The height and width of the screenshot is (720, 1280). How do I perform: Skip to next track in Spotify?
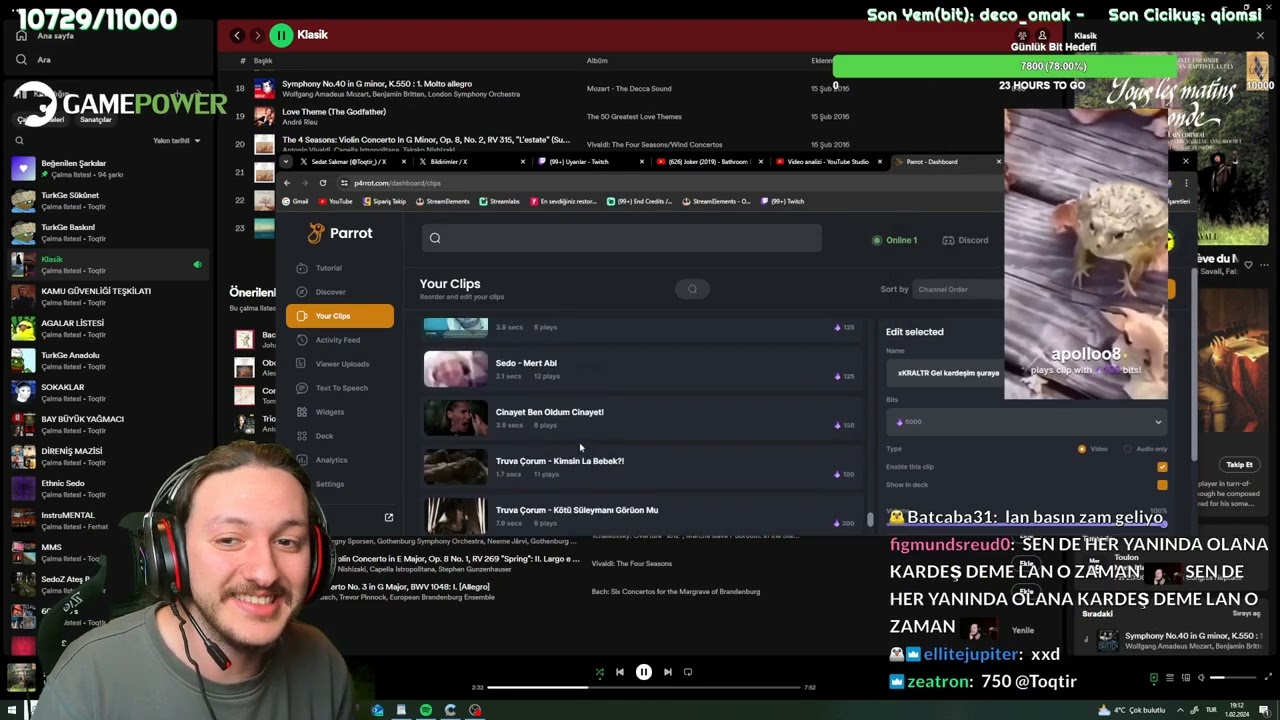click(x=667, y=672)
